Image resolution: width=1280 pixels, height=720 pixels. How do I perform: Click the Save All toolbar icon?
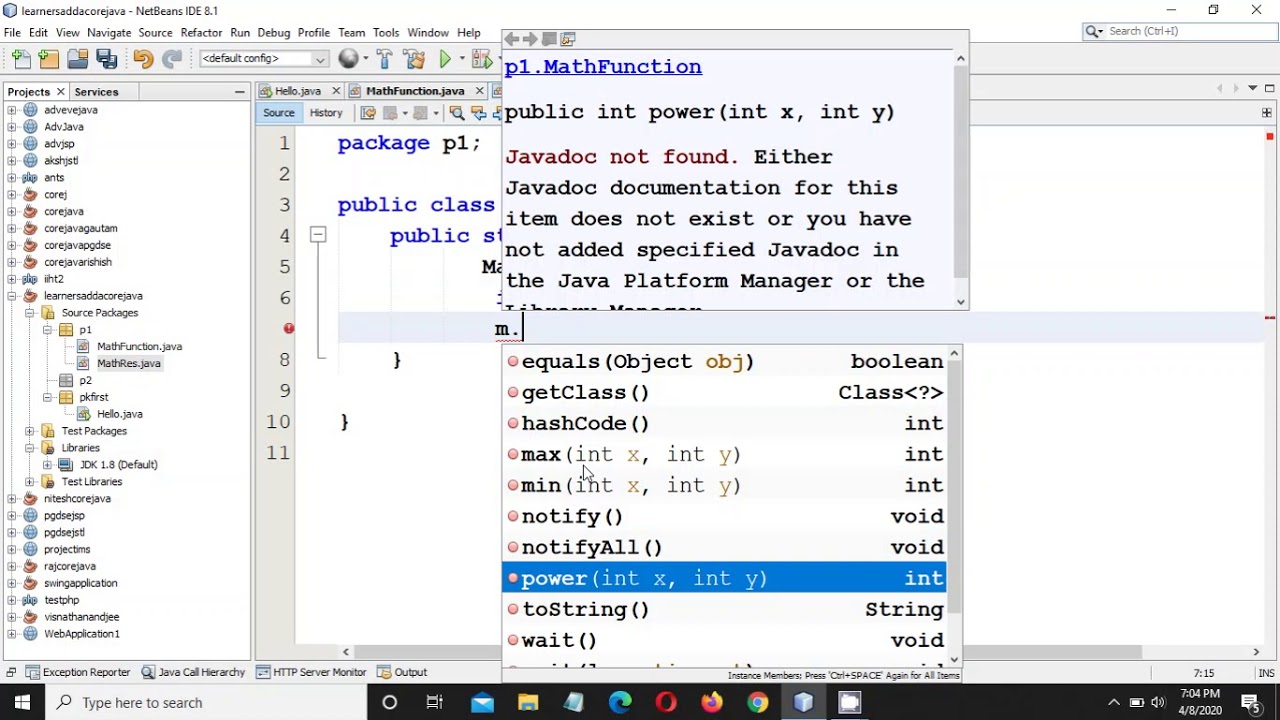106,60
